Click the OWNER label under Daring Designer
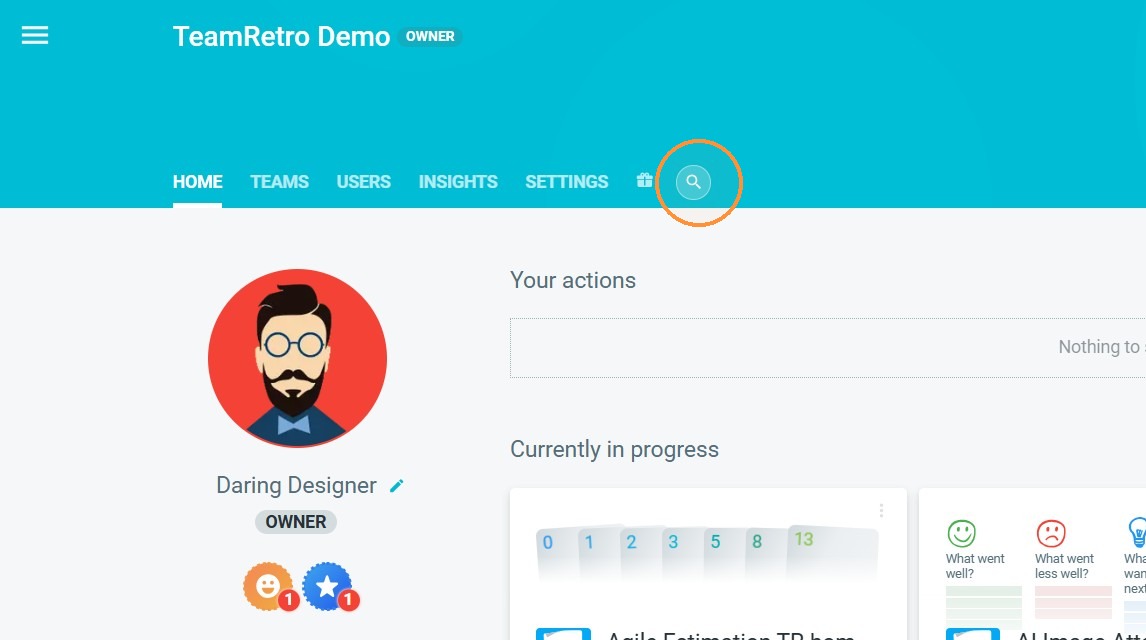 [295, 522]
